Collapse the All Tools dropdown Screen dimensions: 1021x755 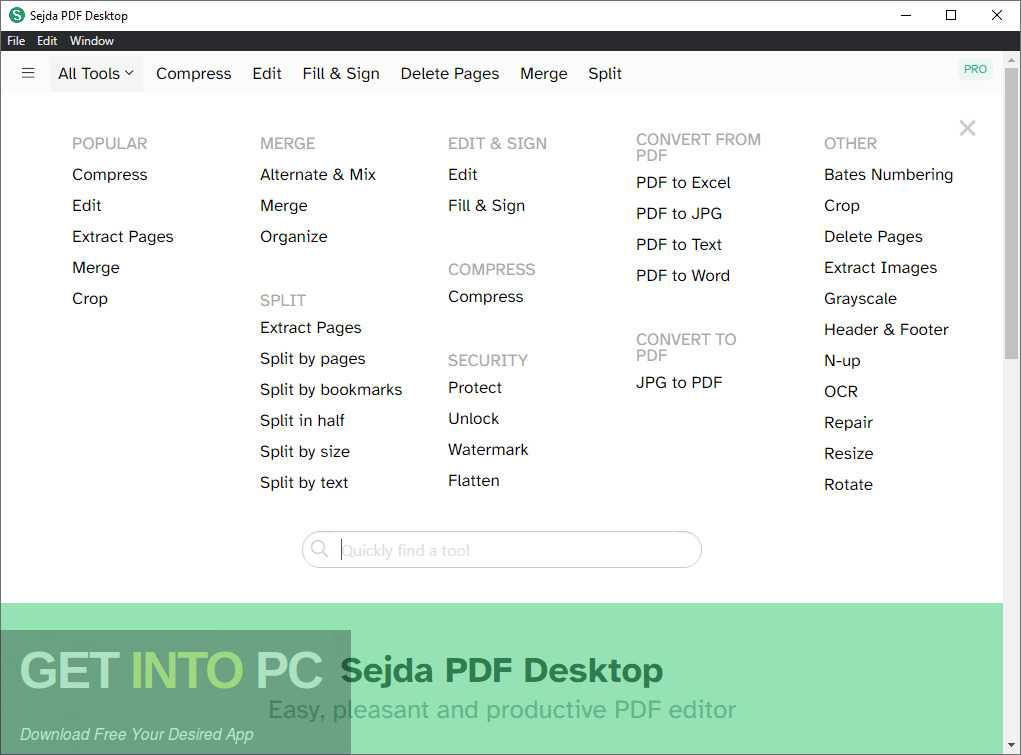click(x=96, y=74)
